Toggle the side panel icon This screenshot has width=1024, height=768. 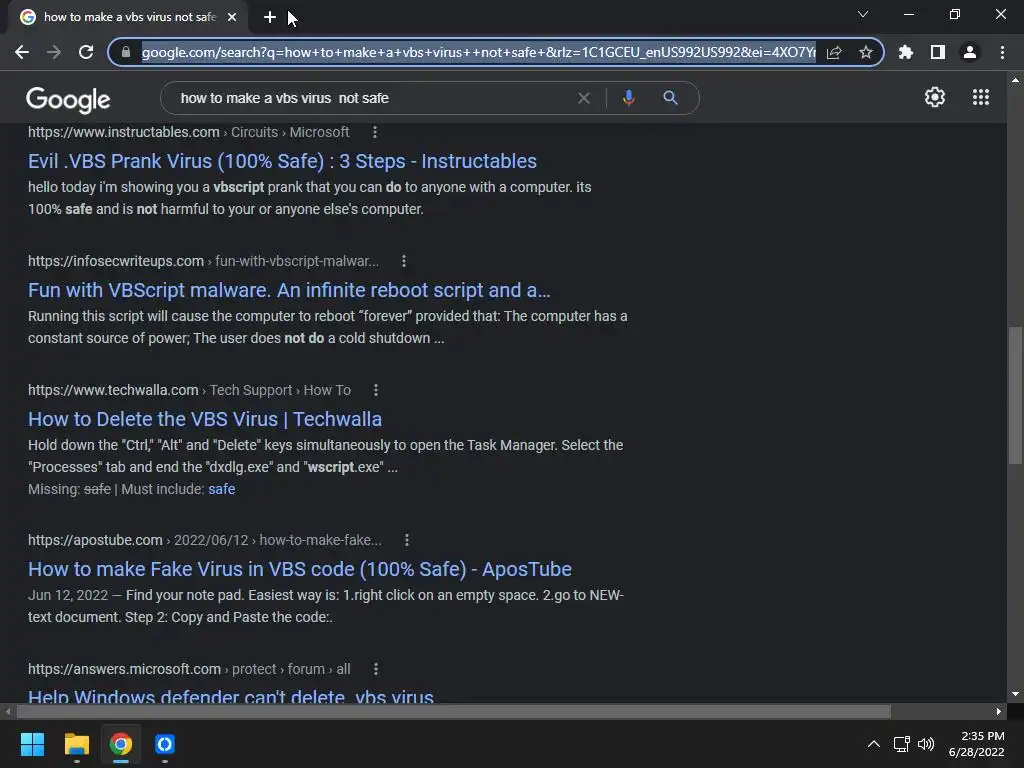[x=938, y=52]
